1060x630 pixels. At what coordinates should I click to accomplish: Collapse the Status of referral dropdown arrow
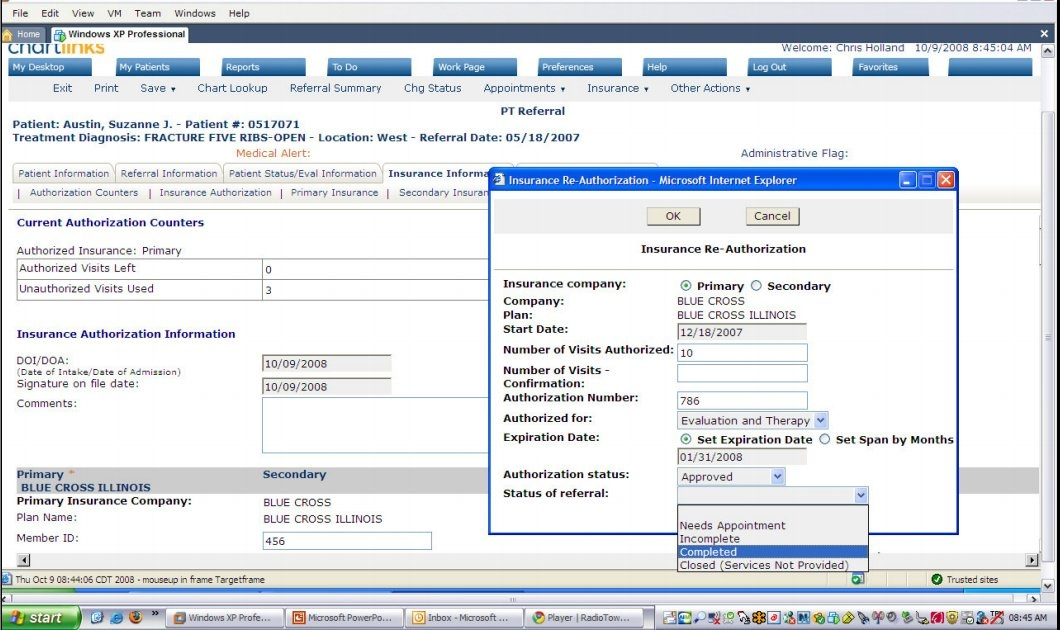[x=861, y=495]
